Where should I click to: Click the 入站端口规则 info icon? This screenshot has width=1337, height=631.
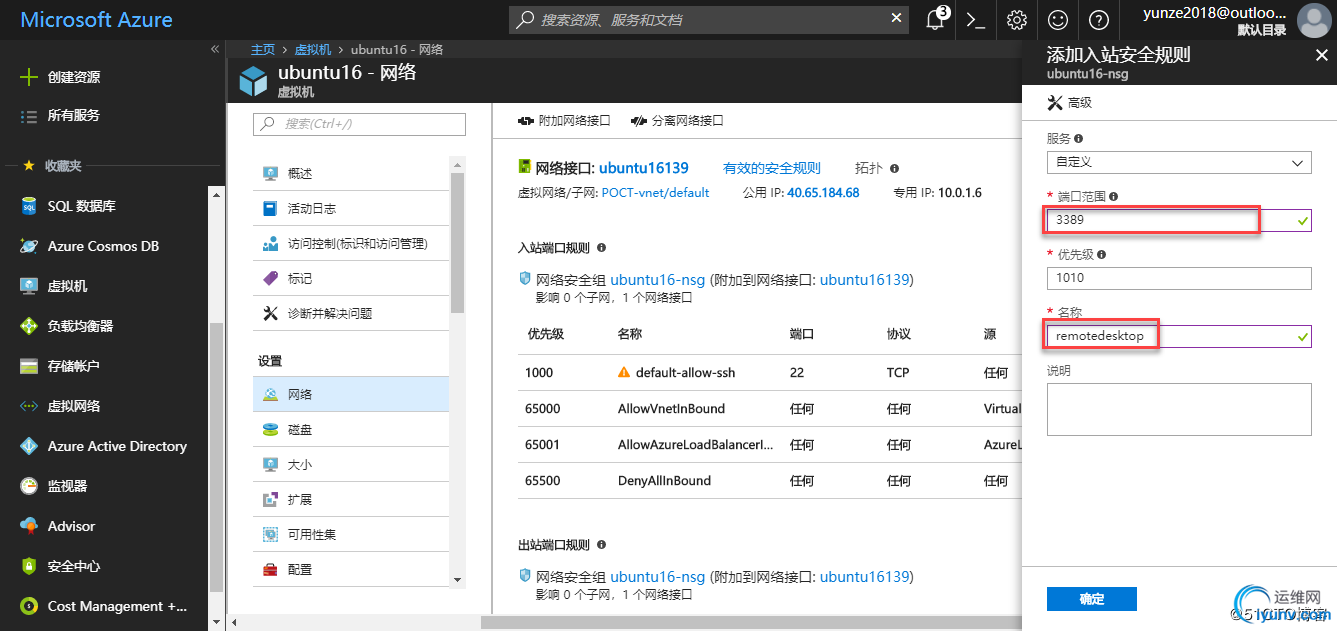[601, 248]
